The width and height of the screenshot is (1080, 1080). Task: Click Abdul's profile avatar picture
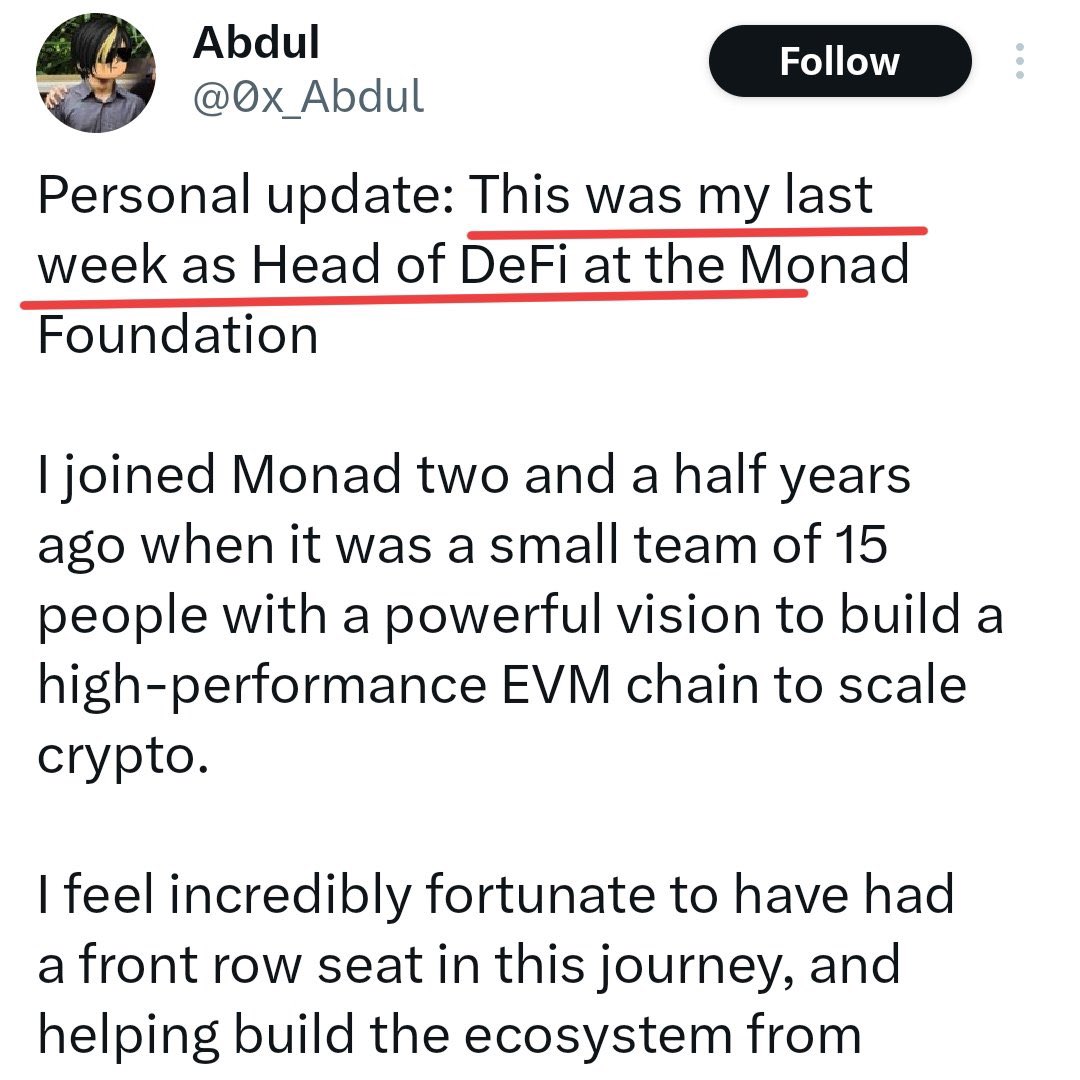tap(95, 75)
